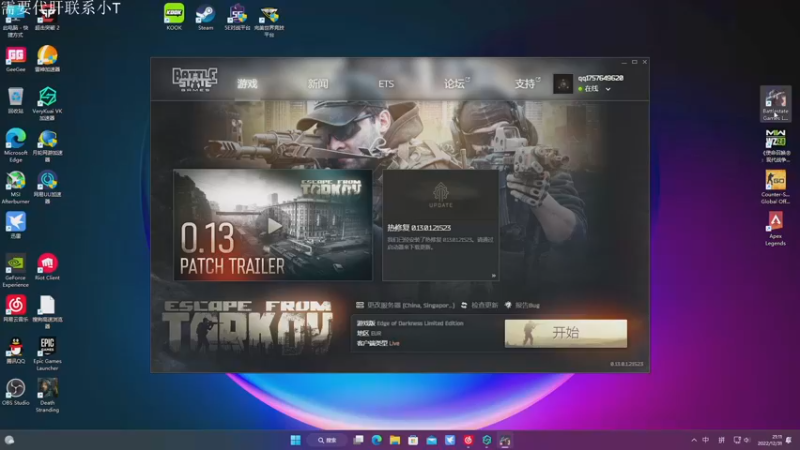Show hidden system tray icons
This screenshot has width=800, height=450.
coord(694,440)
